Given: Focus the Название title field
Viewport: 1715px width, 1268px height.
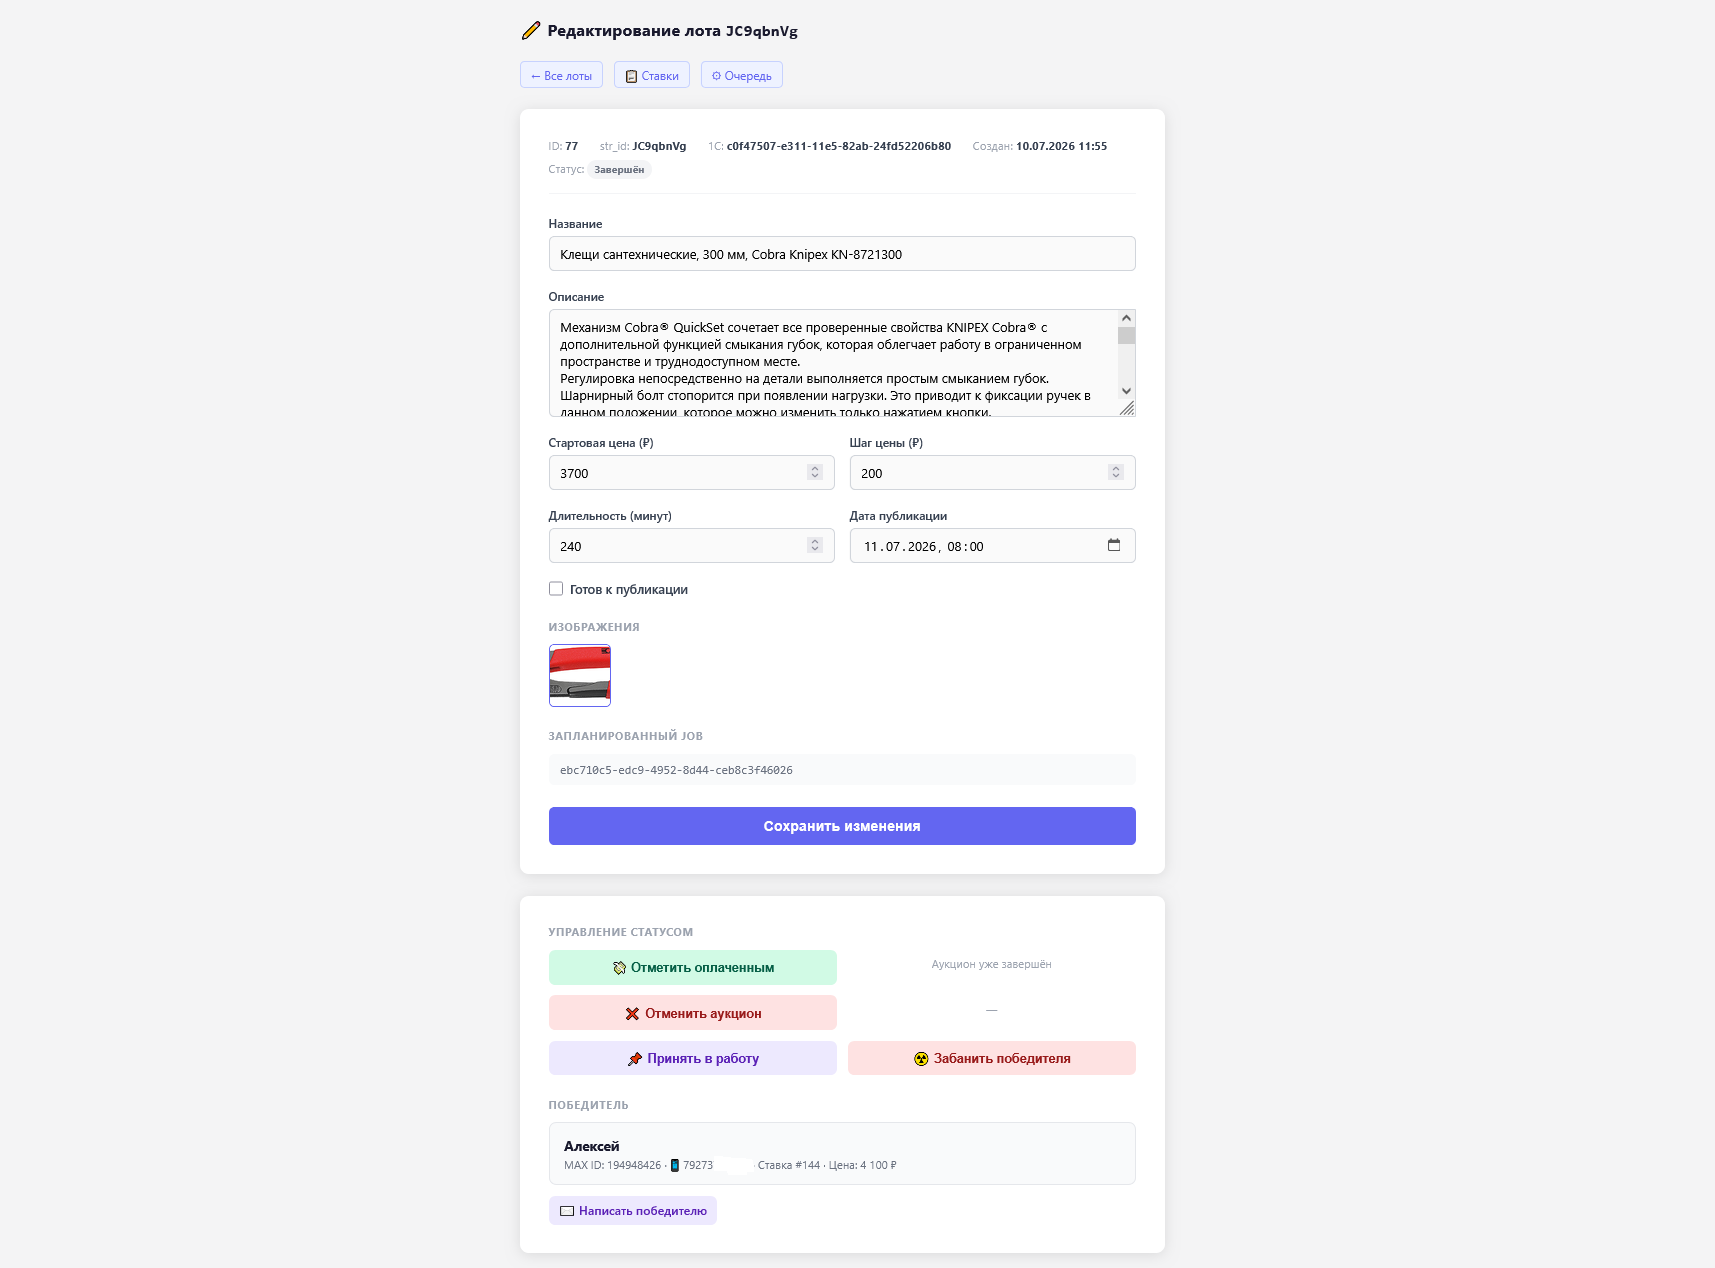Looking at the screenshot, I should point(842,254).
